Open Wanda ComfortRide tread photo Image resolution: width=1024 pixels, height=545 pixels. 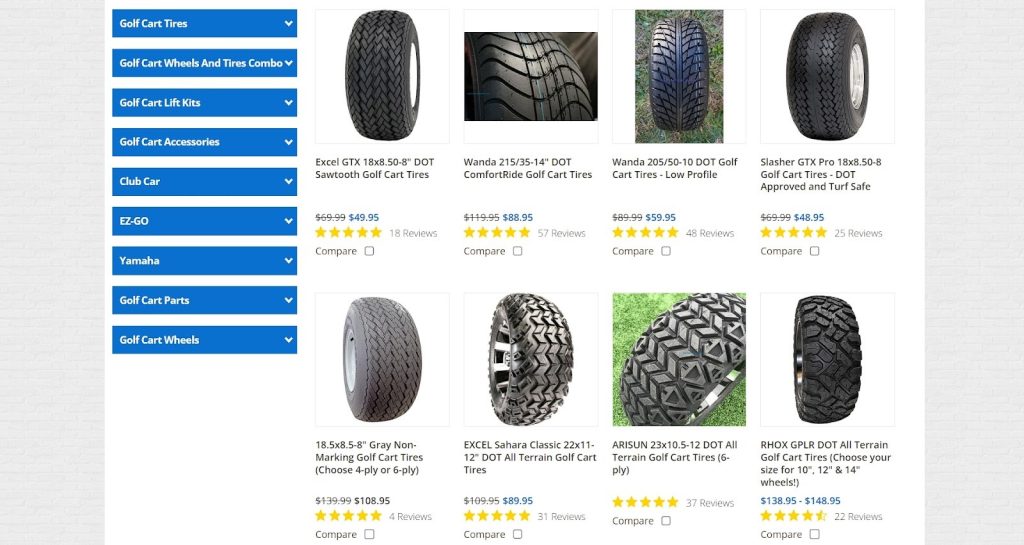tap(531, 76)
